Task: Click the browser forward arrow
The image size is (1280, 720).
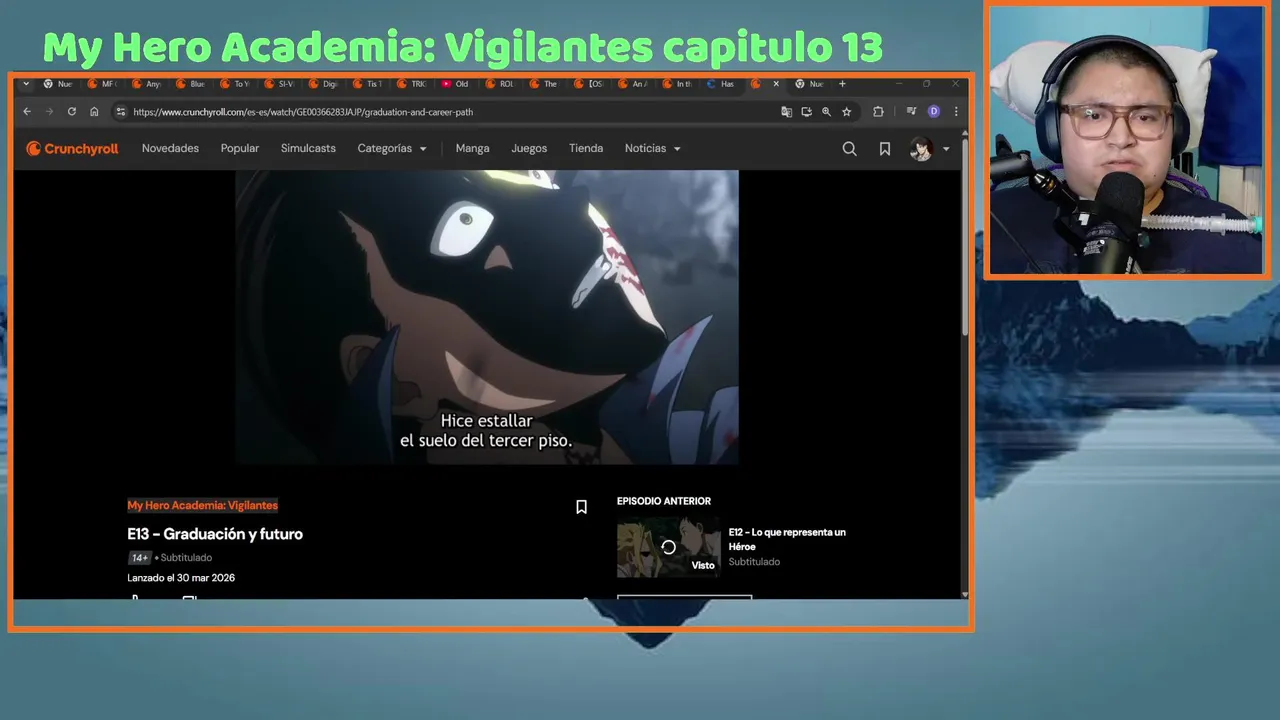Action: (49, 112)
